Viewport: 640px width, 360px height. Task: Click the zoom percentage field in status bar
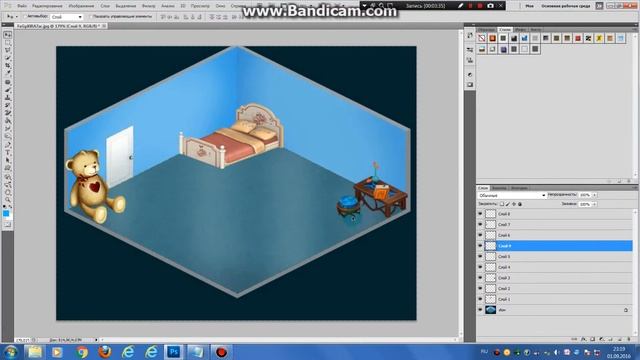(x=23, y=340)
